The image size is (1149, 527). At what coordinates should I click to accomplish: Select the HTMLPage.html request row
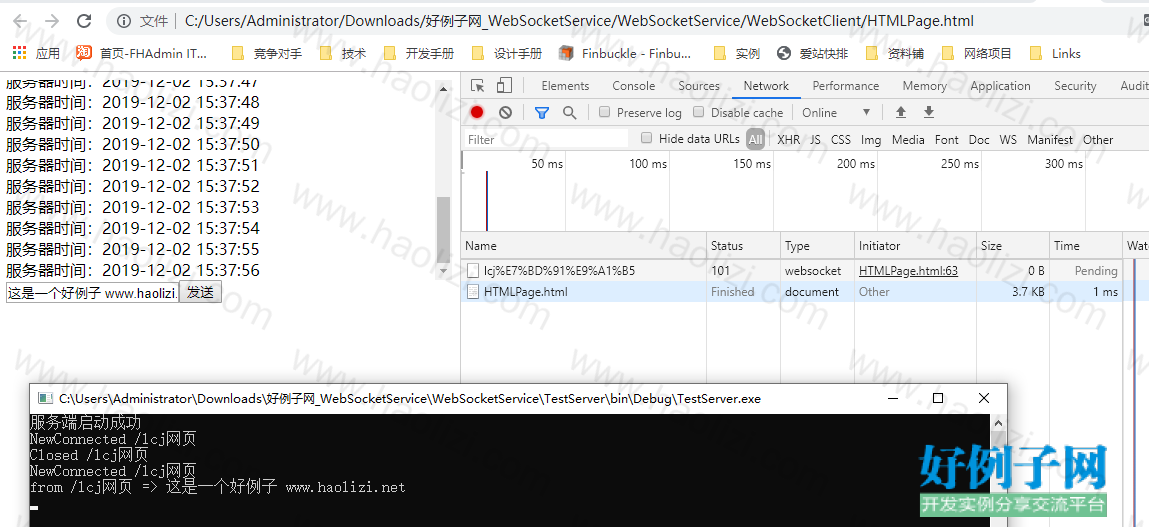click(791, 292)
